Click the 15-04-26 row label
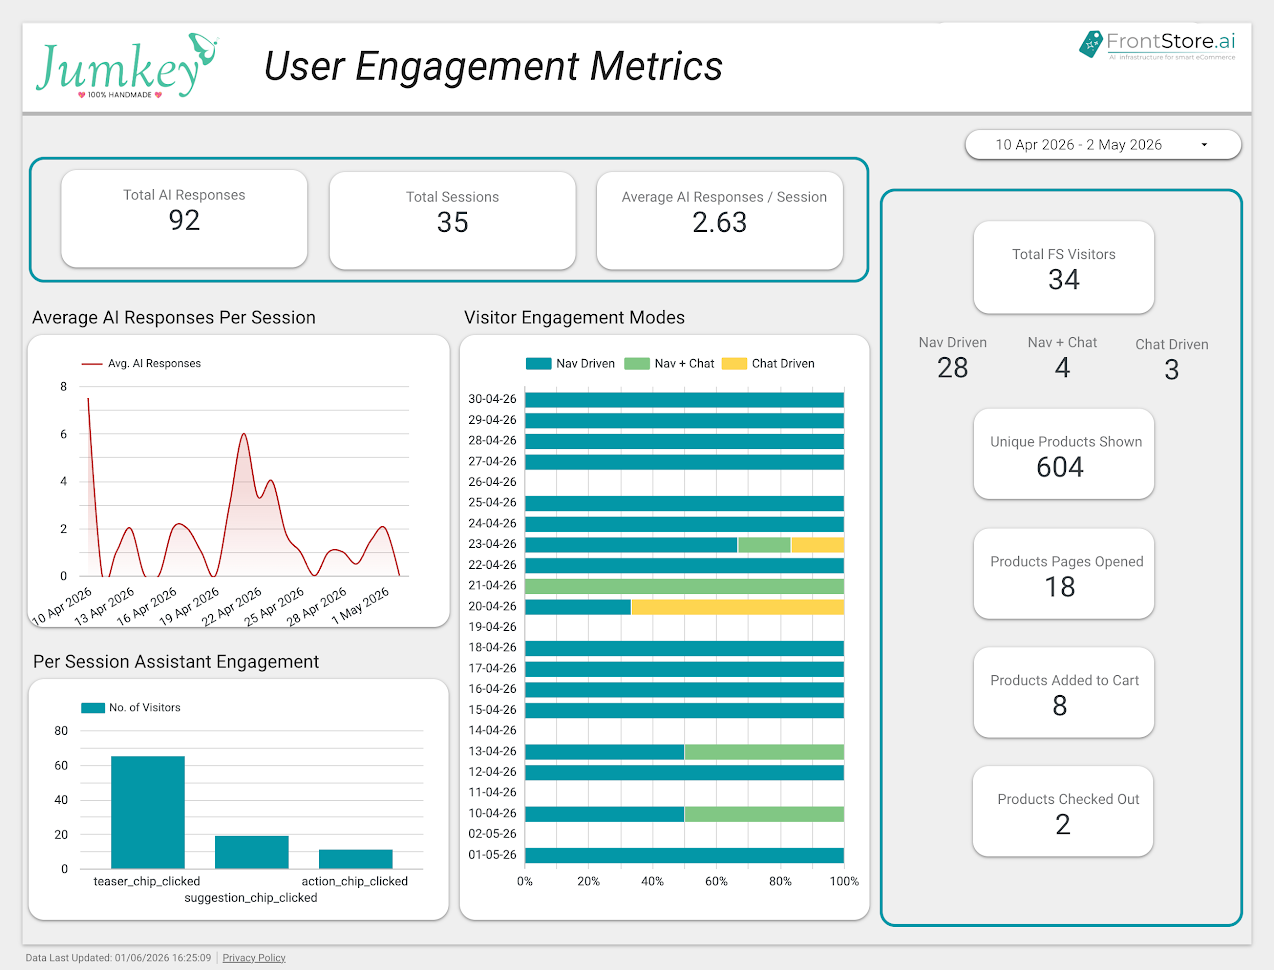 coord(492,710)
